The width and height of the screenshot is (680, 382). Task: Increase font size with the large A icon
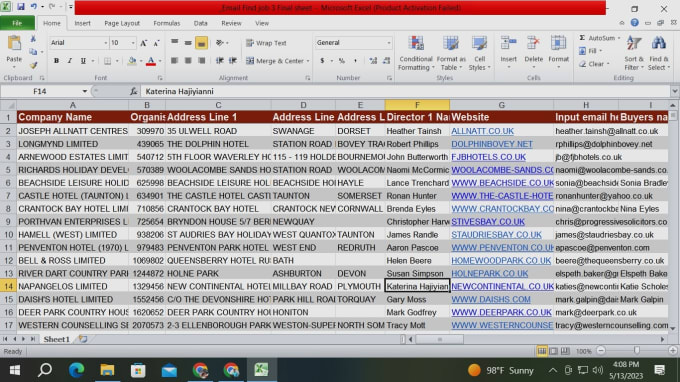pyautogui.click(x=144, y=43)
